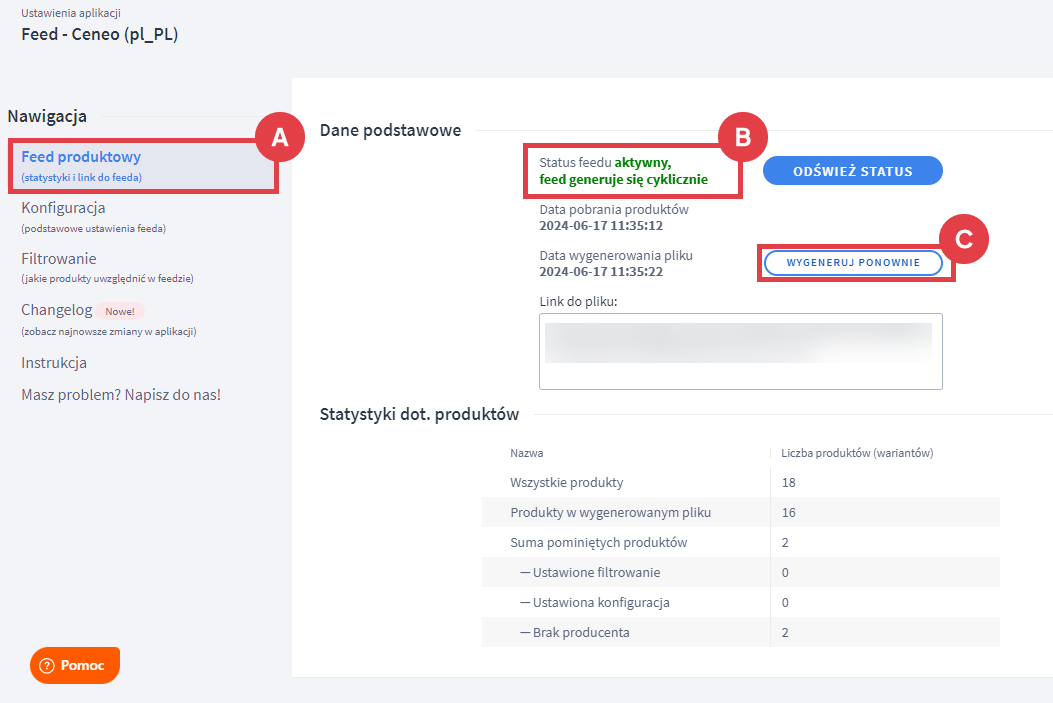1053x703 pixels.
Task: Click the green "aktywny" feed status text
Action: point(642,162)
